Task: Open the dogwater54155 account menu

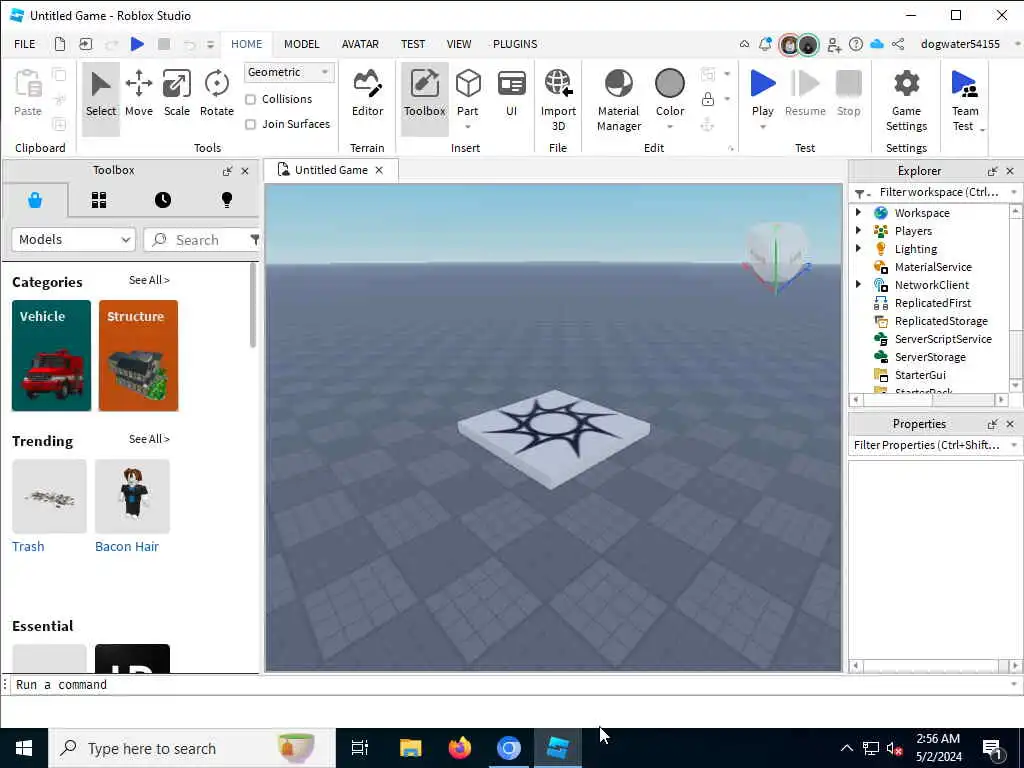Action: coord(960,44)
